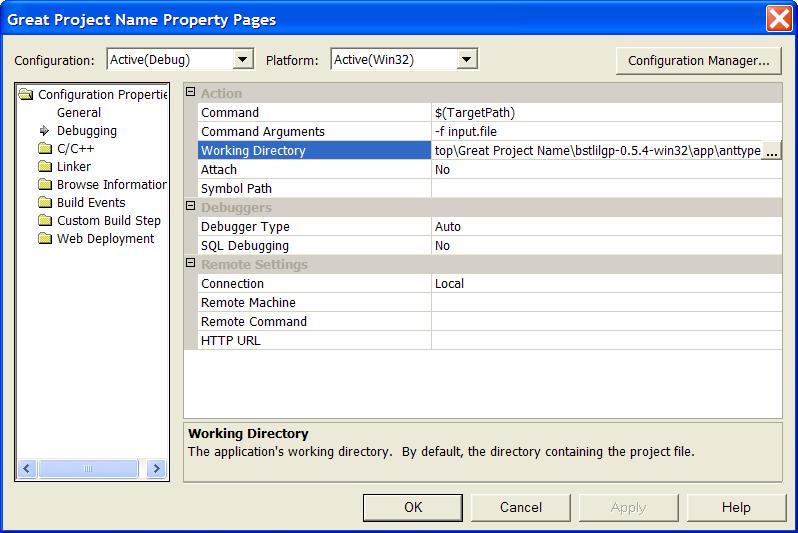Click the Command Arguments value field
This screenshot has width=798, height=533.
pos(606,131)
